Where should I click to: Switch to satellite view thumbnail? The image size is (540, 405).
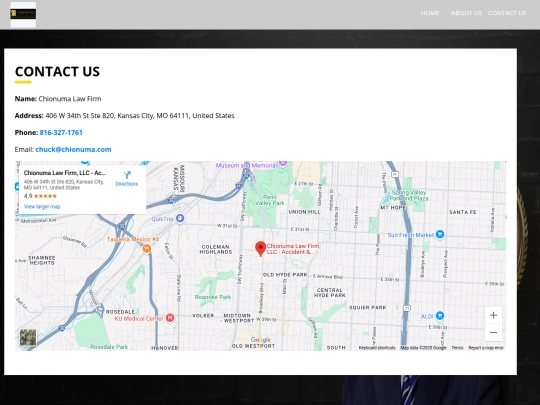[28, 338]
